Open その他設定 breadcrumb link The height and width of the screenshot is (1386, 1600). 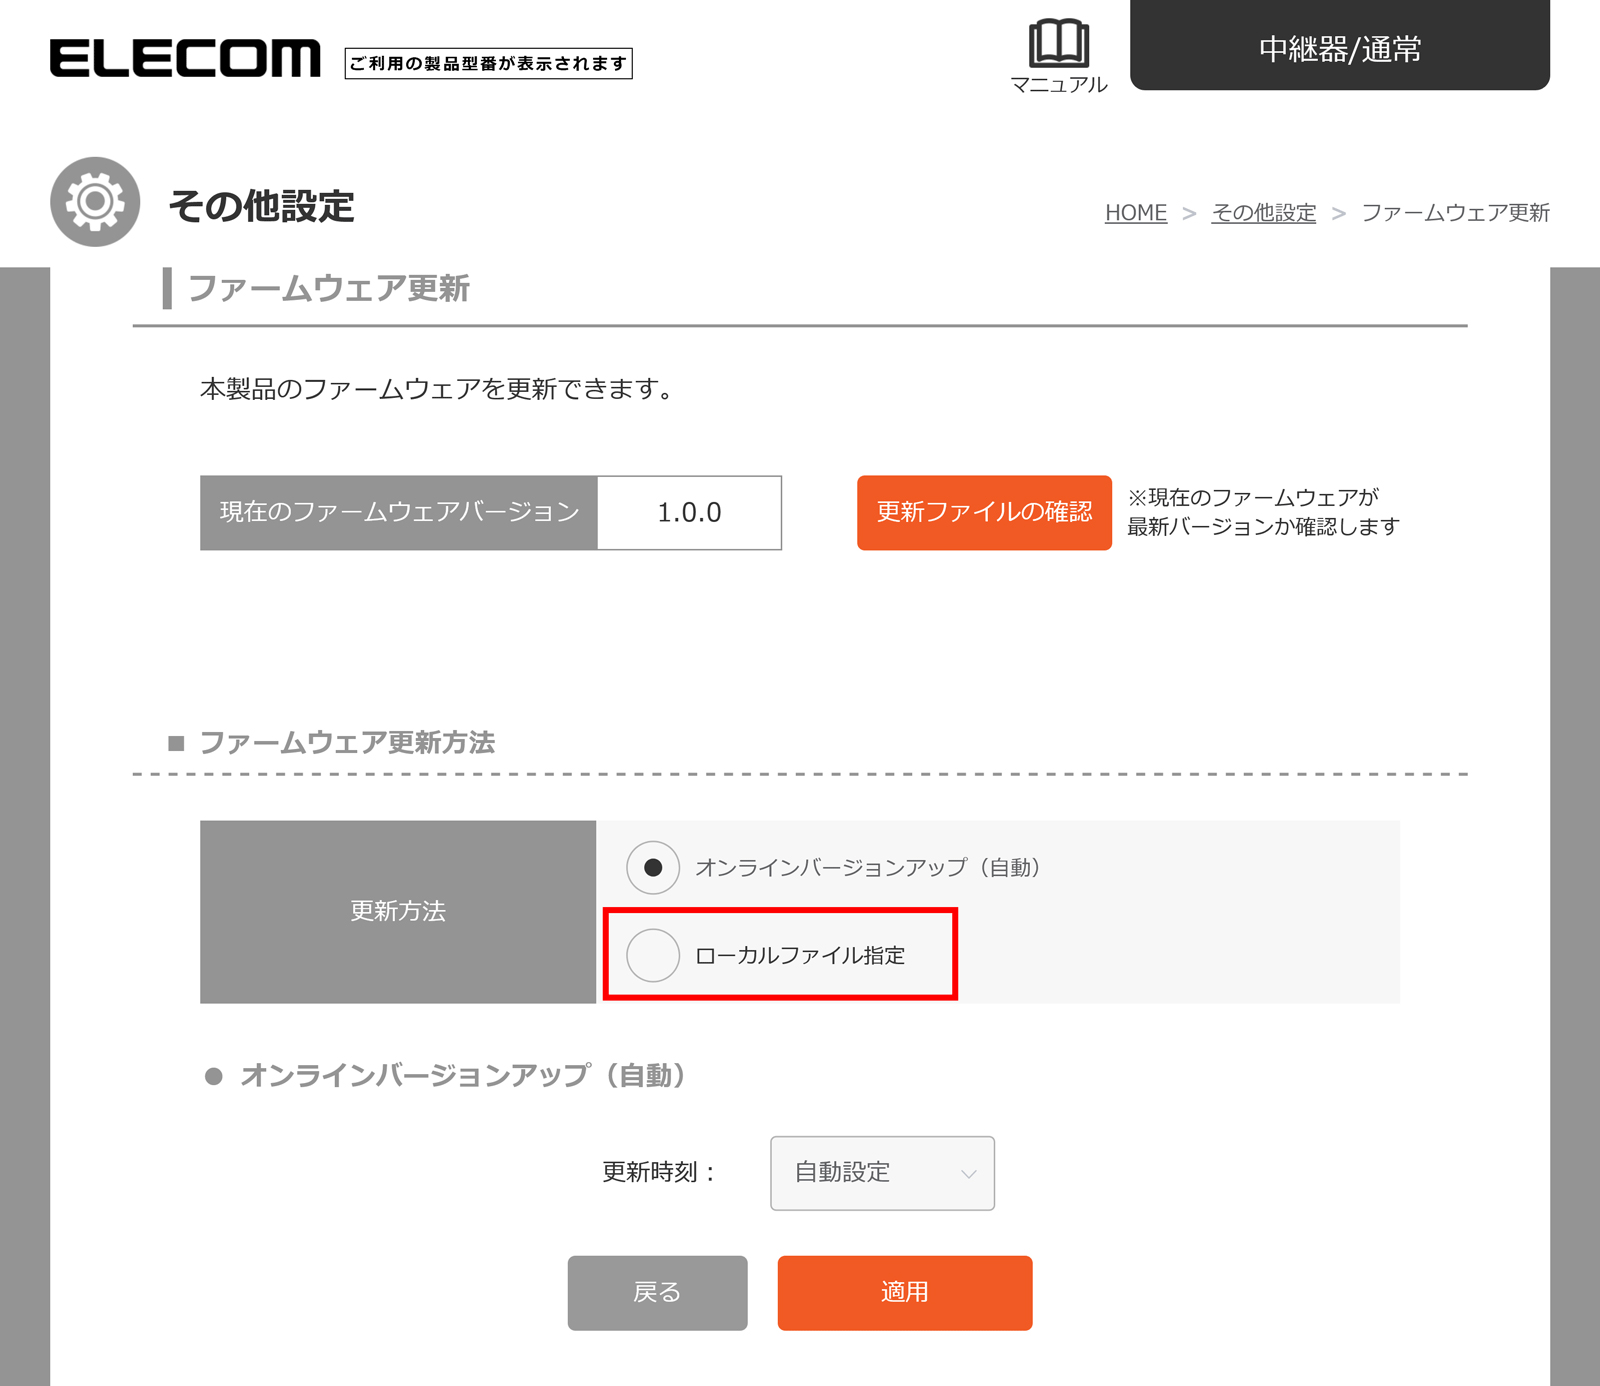pos(1263,213)
